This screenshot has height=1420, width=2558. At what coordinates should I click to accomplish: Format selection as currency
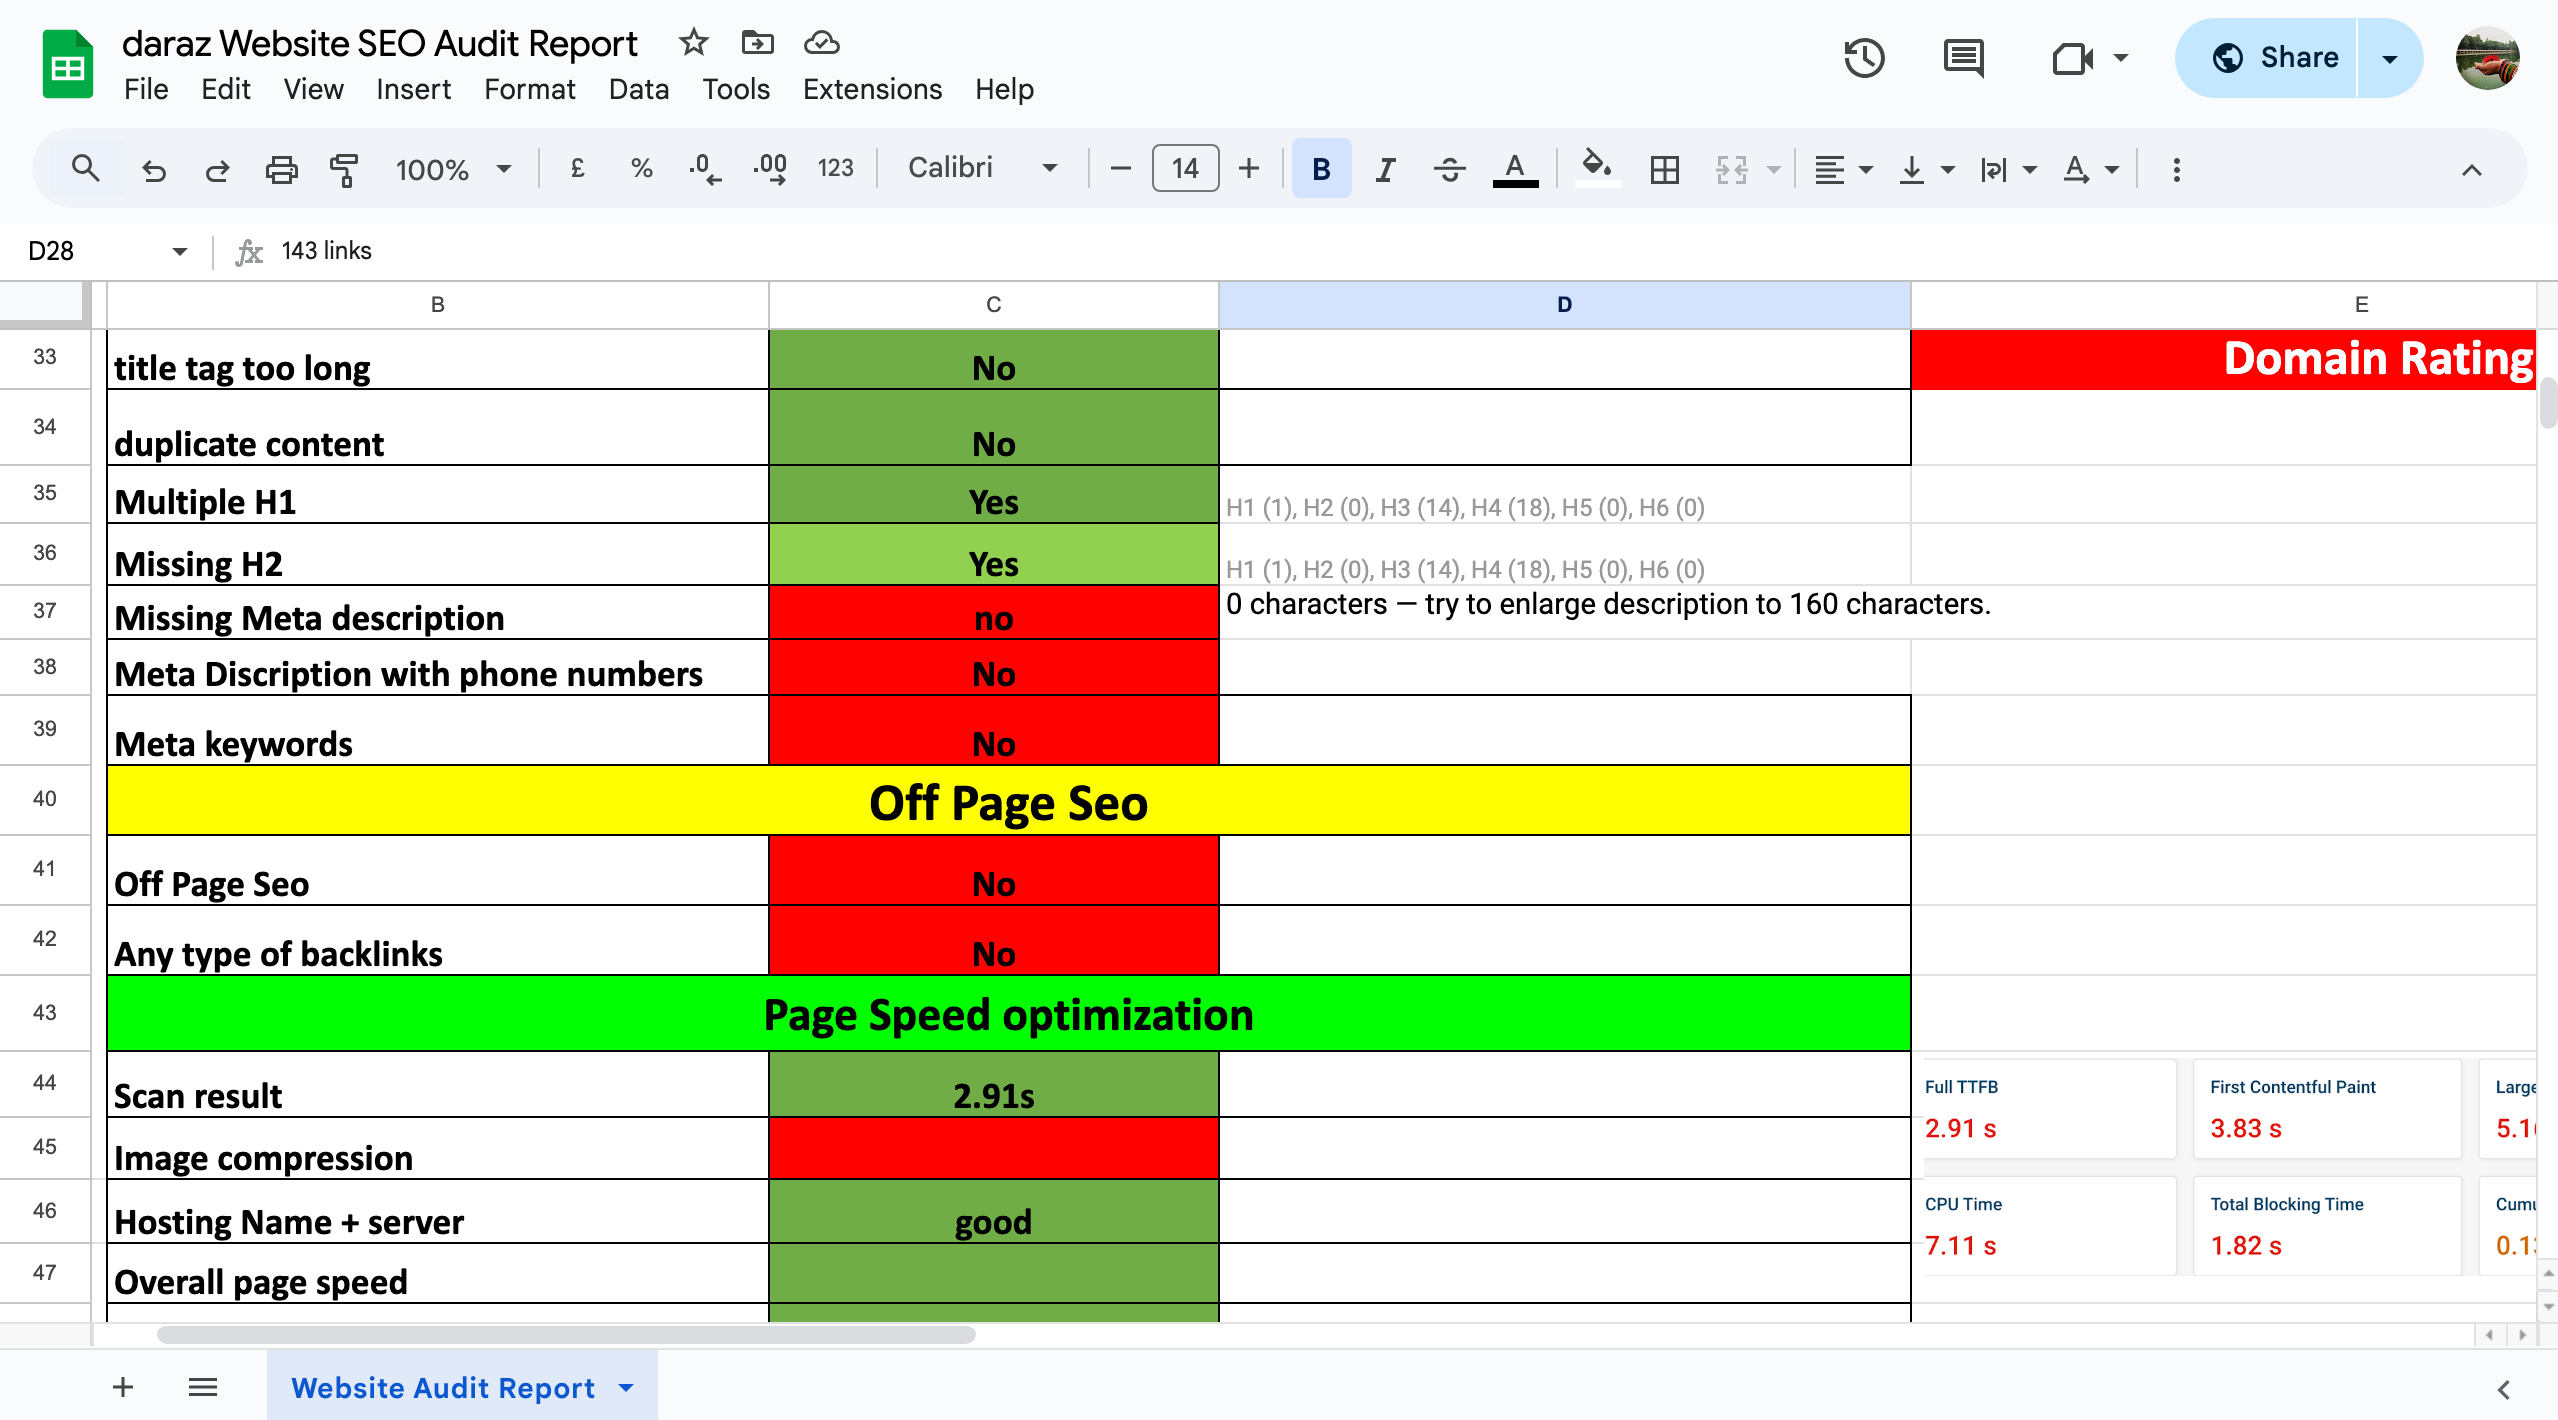coord(575,168)
